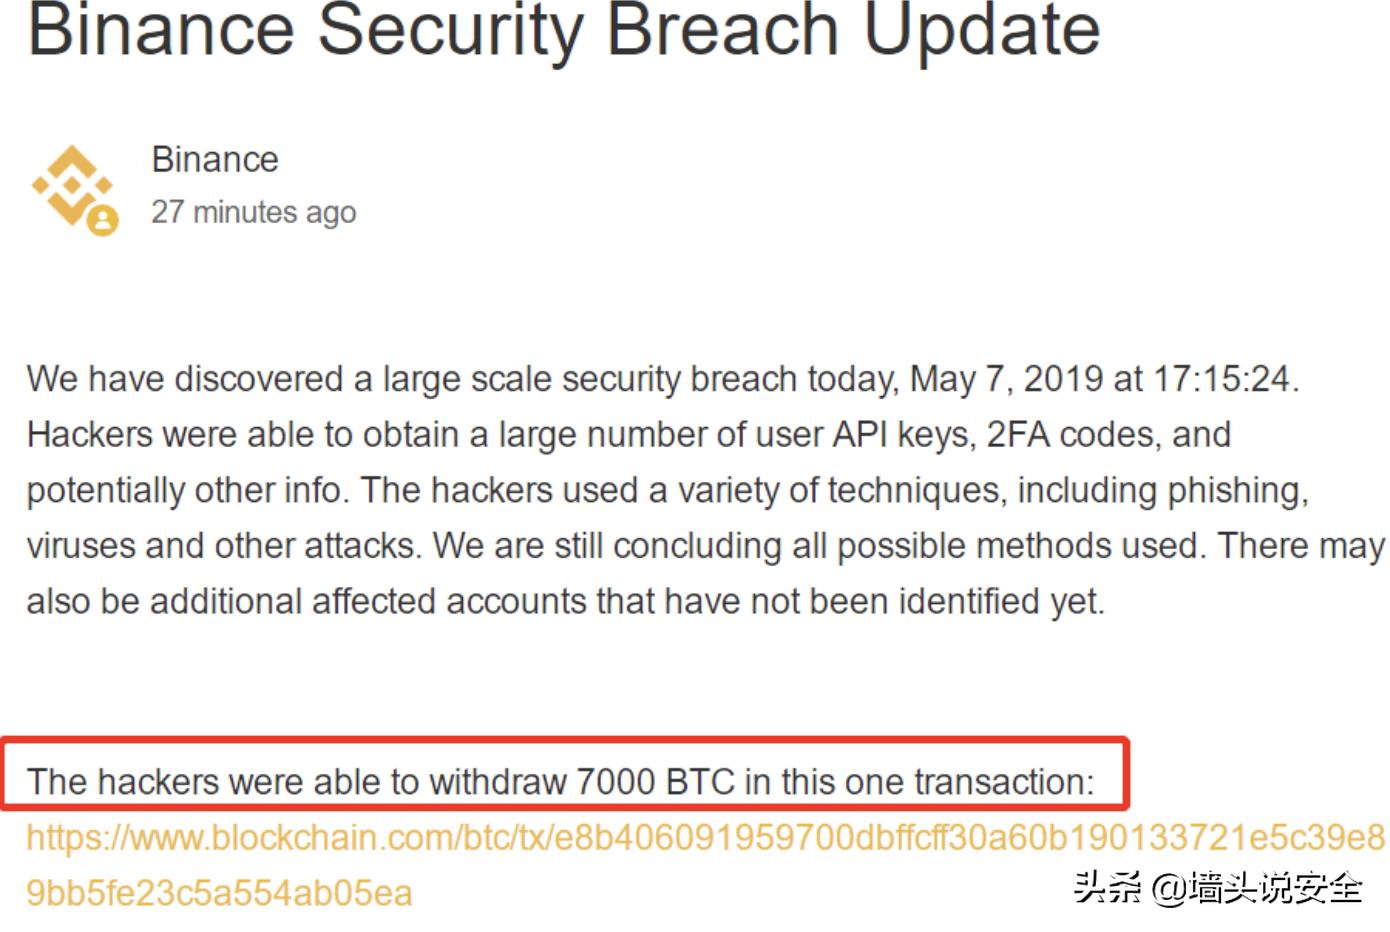The image size is (1390, 932).
Task: Click the @墙头说安全 watermark handle
Action: tap(1257, 887)
